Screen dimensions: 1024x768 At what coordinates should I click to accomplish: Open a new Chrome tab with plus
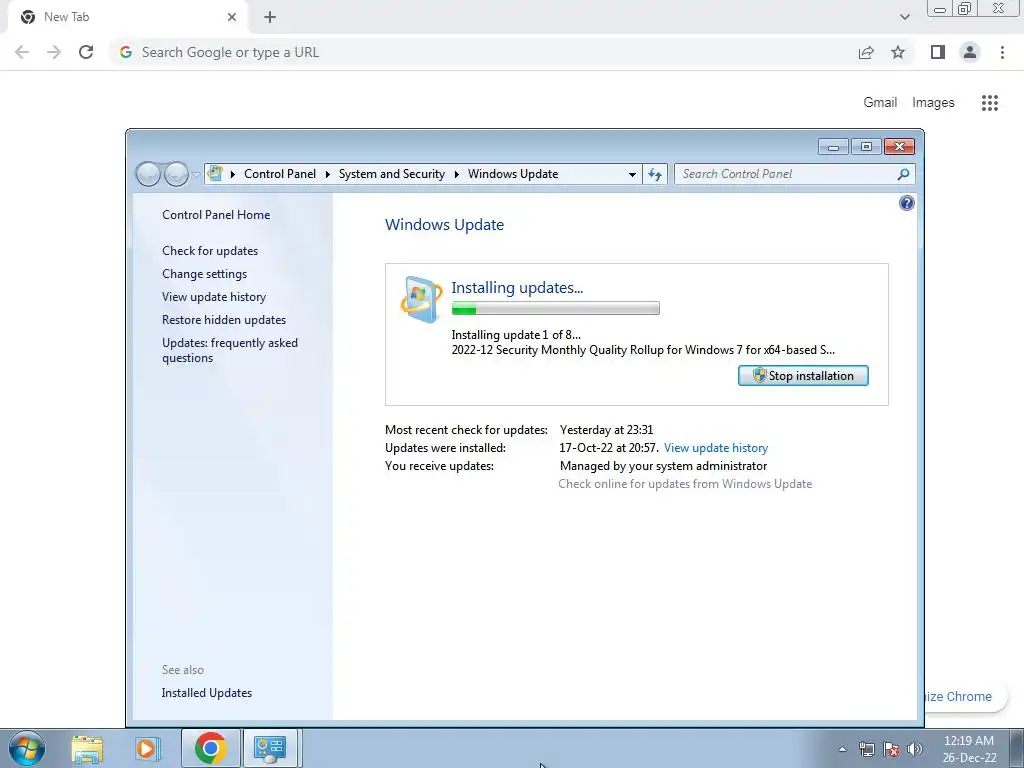[x=270, y=17]
